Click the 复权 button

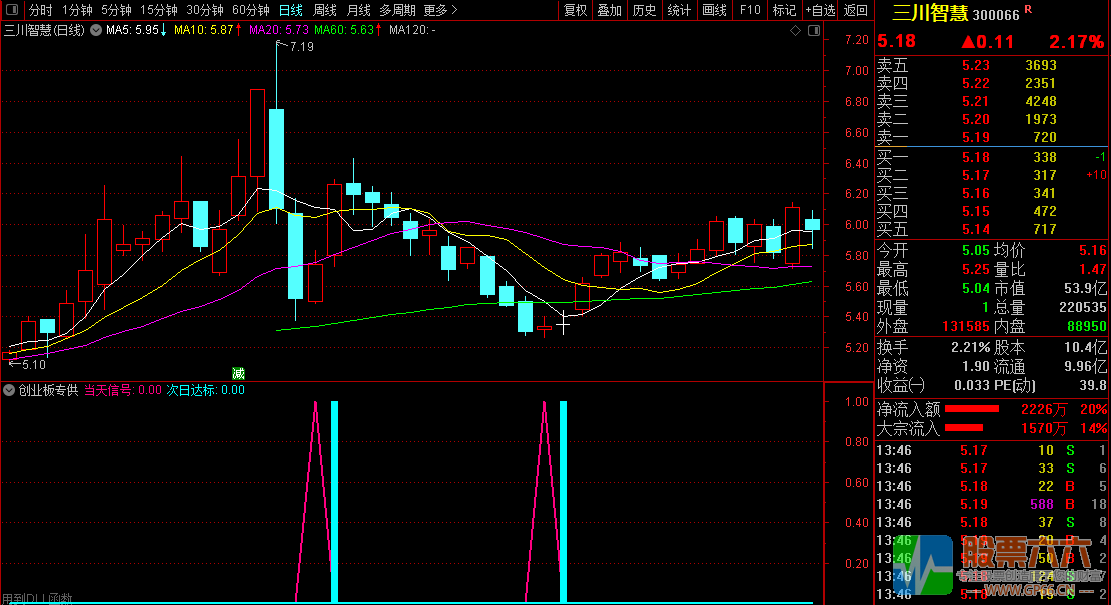[576, 10]
